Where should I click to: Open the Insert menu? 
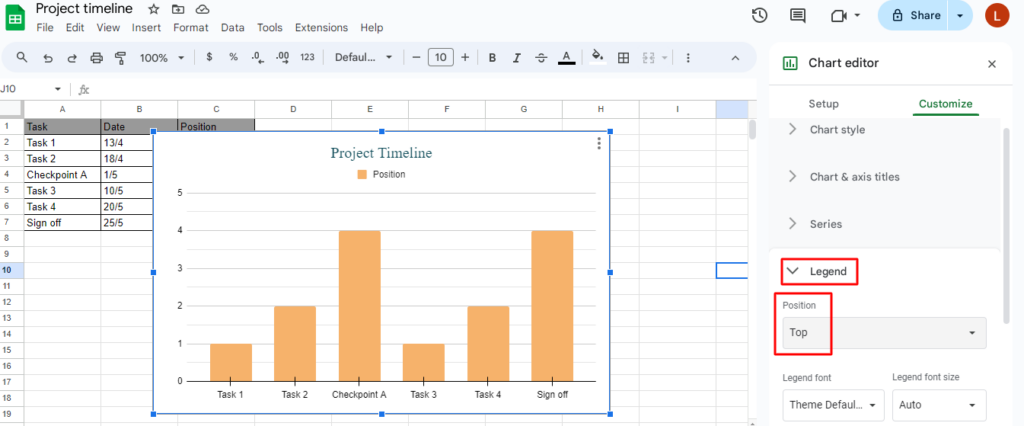146,27
